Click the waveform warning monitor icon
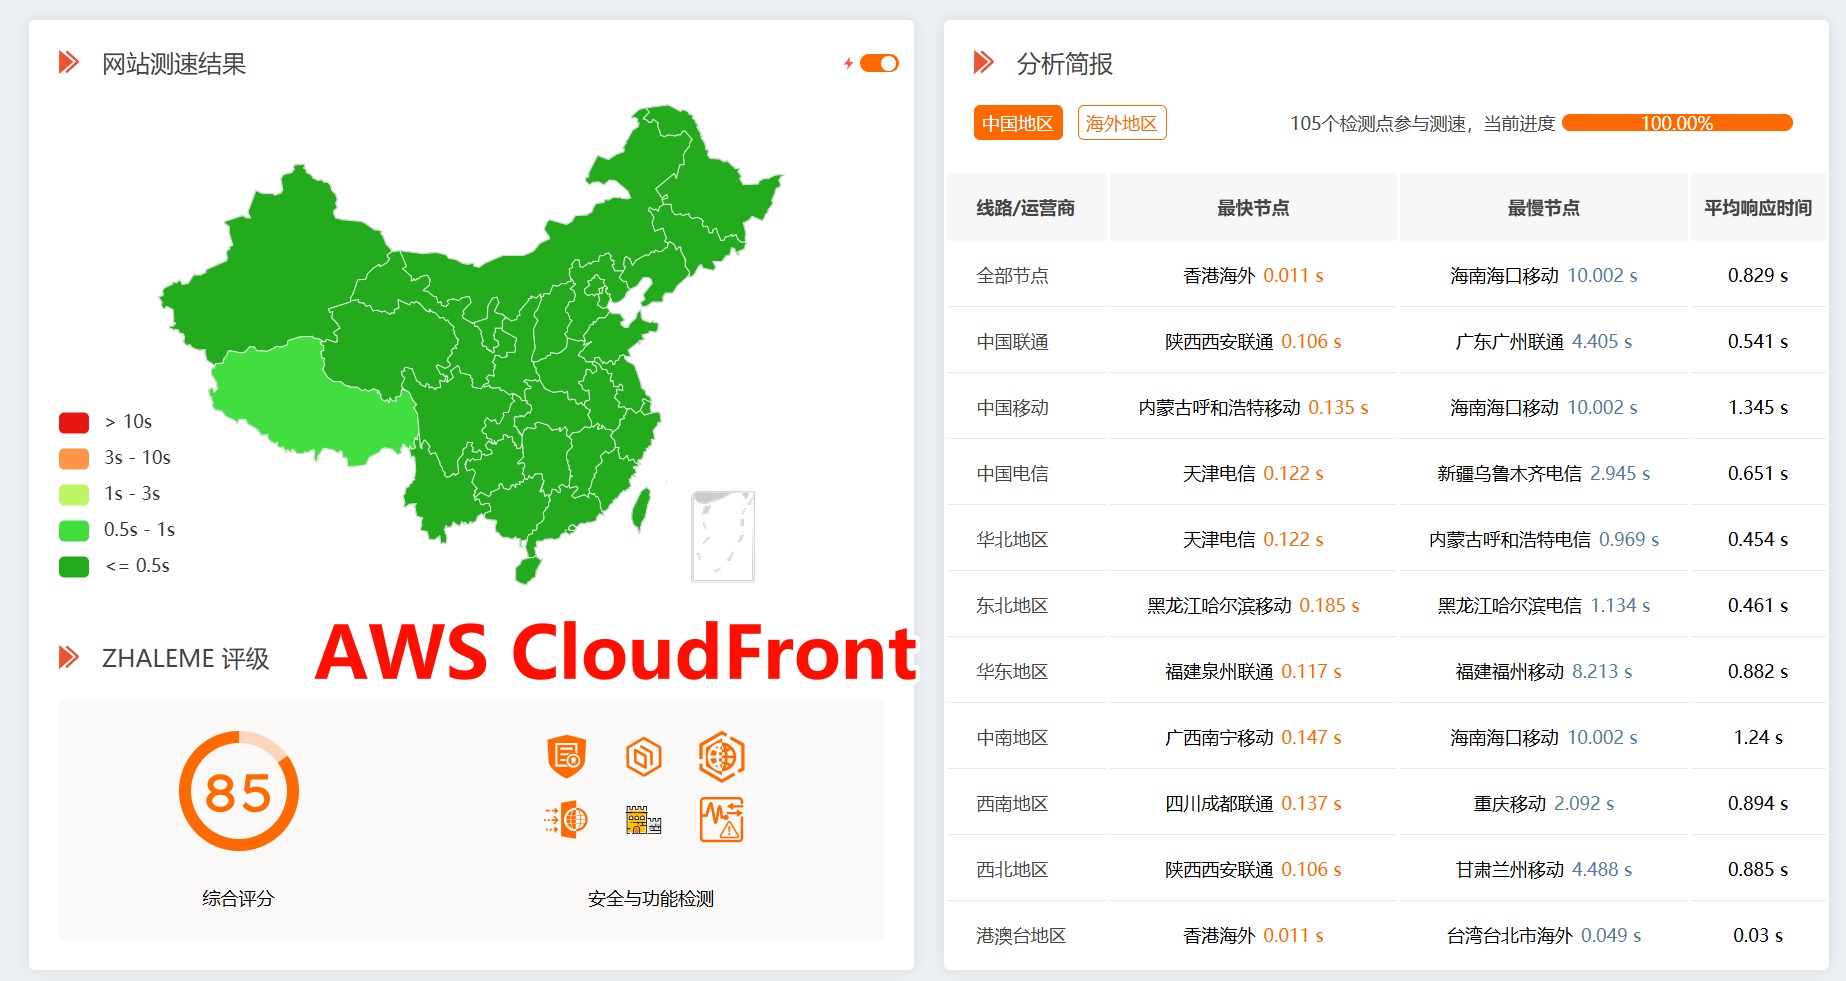This screenshot has height=981, width=1846. coord(722,820)
